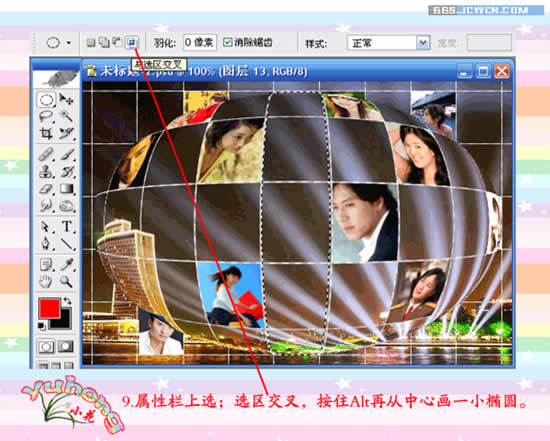Activate the Crop tool
This screenshot has width=550, height=441.
[x=46, y=133]
